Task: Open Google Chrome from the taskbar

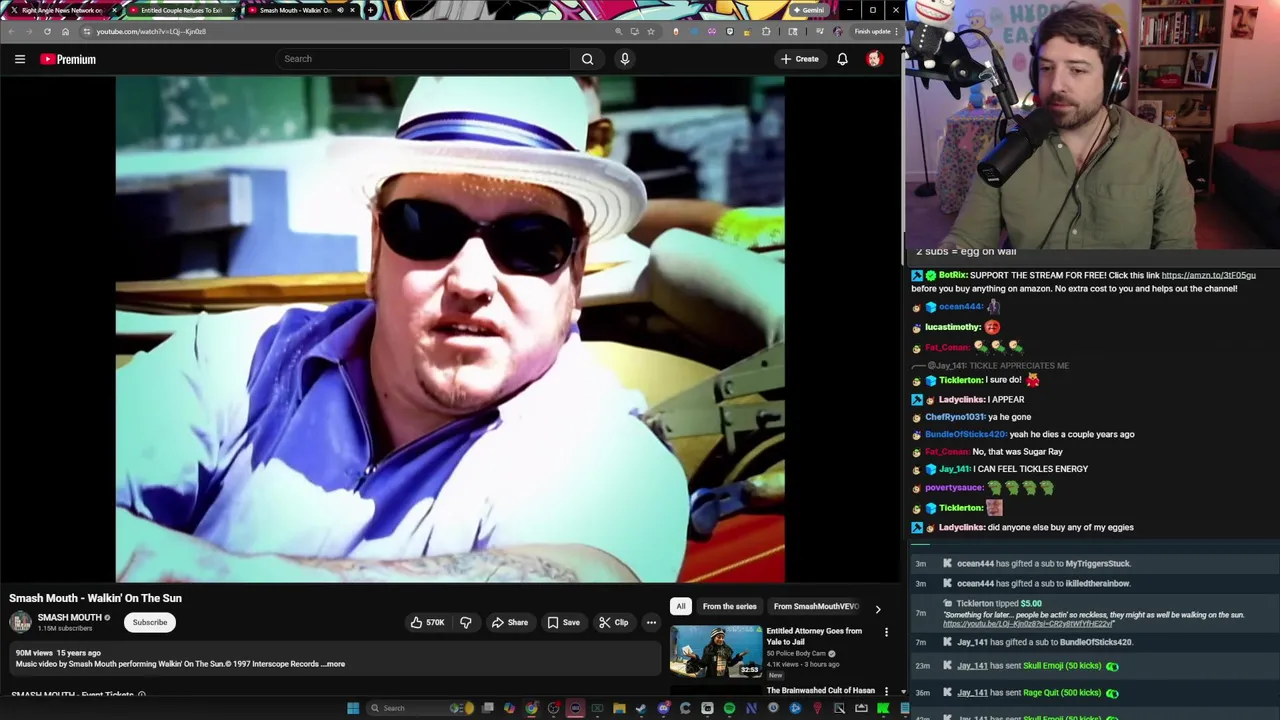Action: [531, 708]
